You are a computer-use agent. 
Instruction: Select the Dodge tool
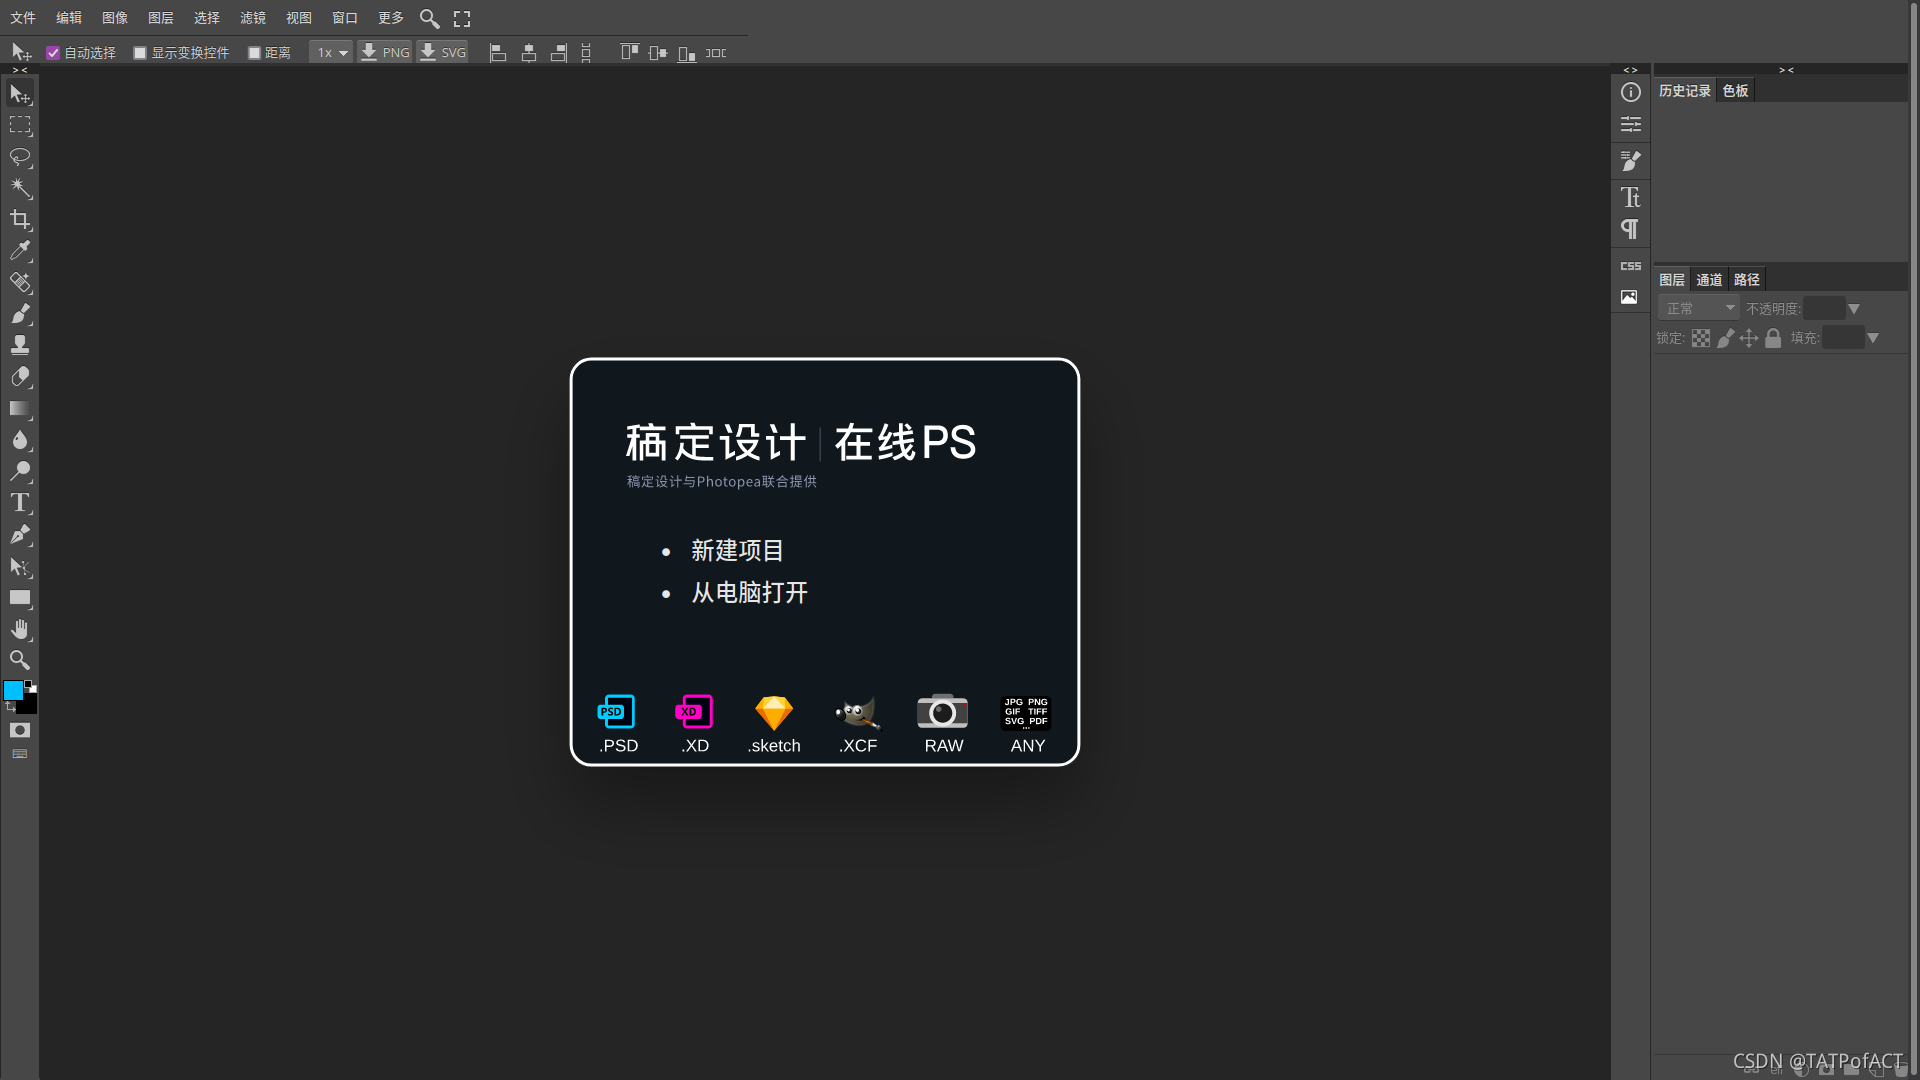[20, 472]
